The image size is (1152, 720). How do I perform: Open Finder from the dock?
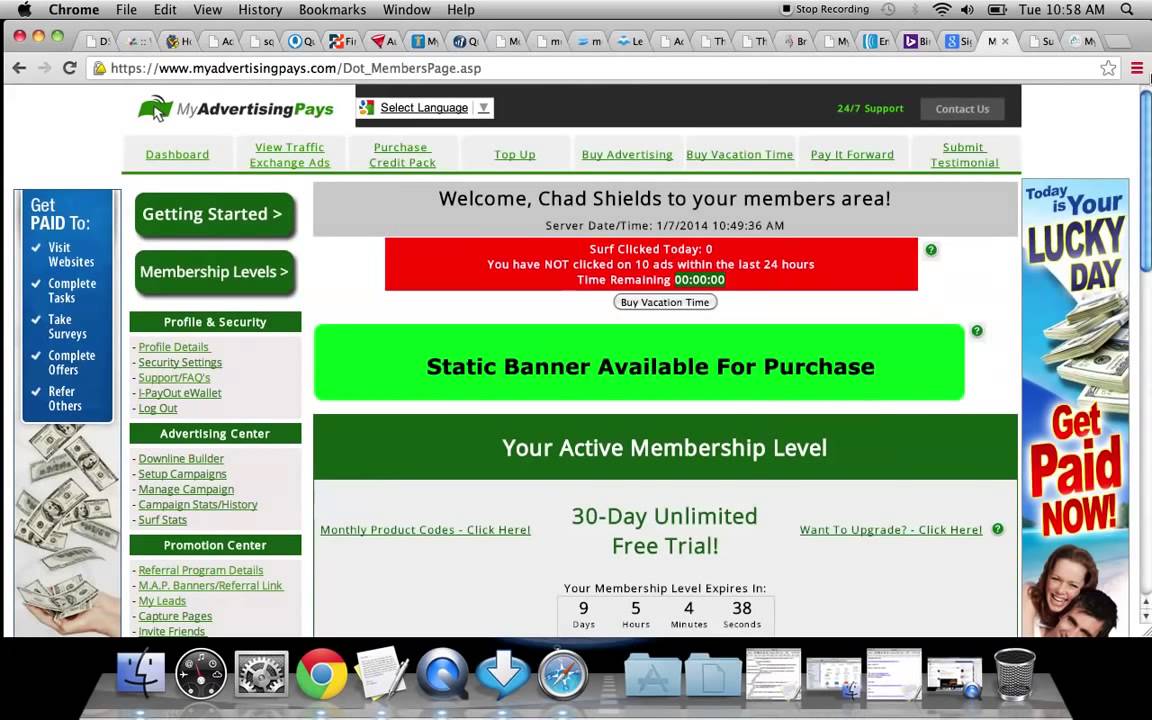pyautogui.click(x=141, y=673)
